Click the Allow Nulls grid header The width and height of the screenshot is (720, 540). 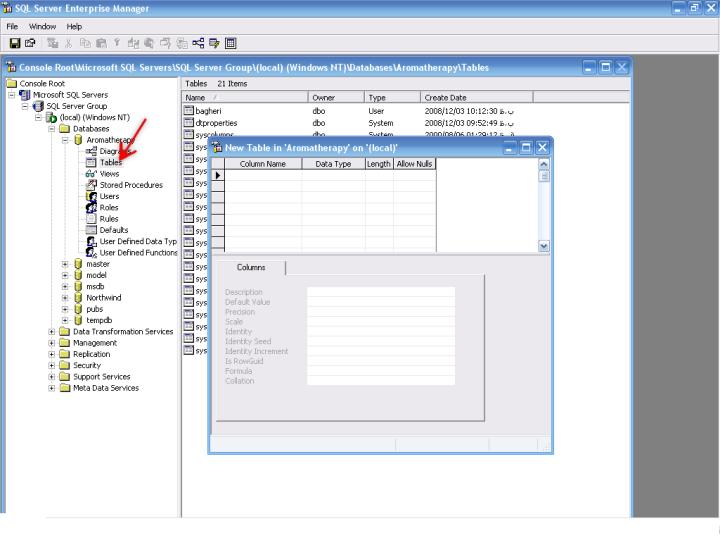click(414, 164)
